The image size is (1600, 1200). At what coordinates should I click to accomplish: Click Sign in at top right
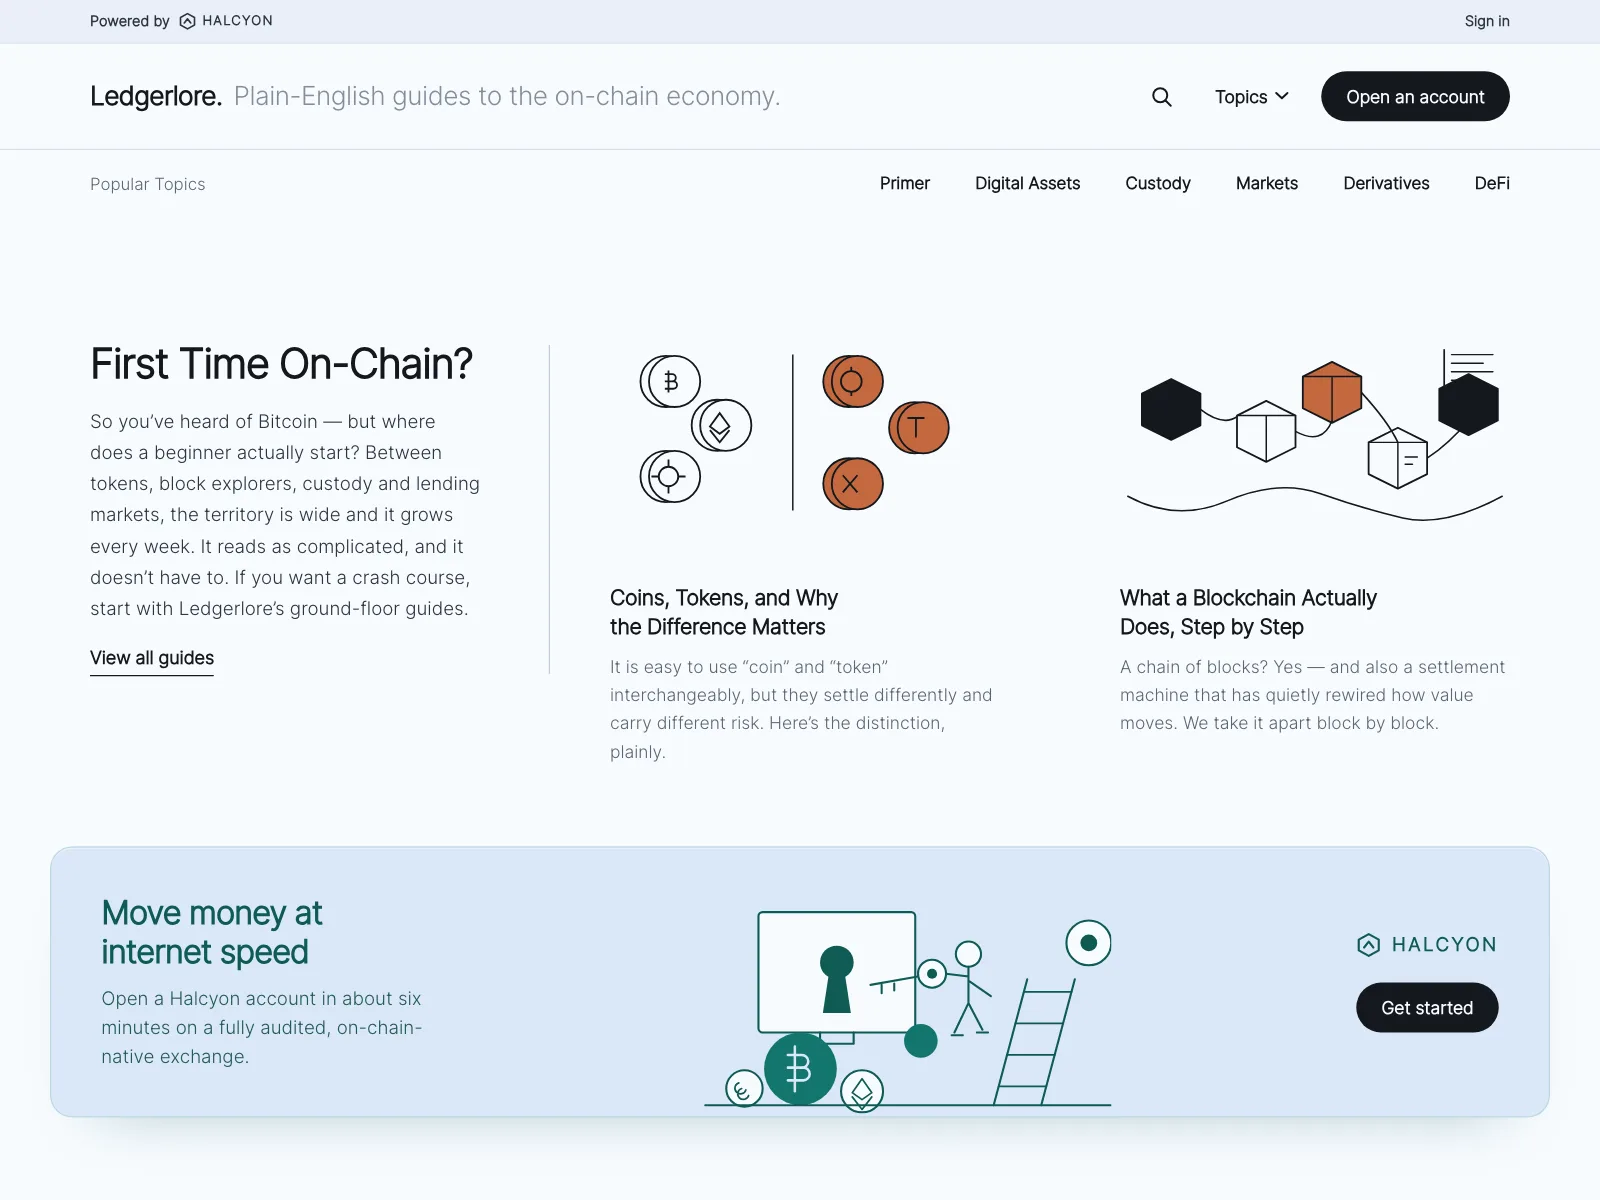pos(1486,21)
